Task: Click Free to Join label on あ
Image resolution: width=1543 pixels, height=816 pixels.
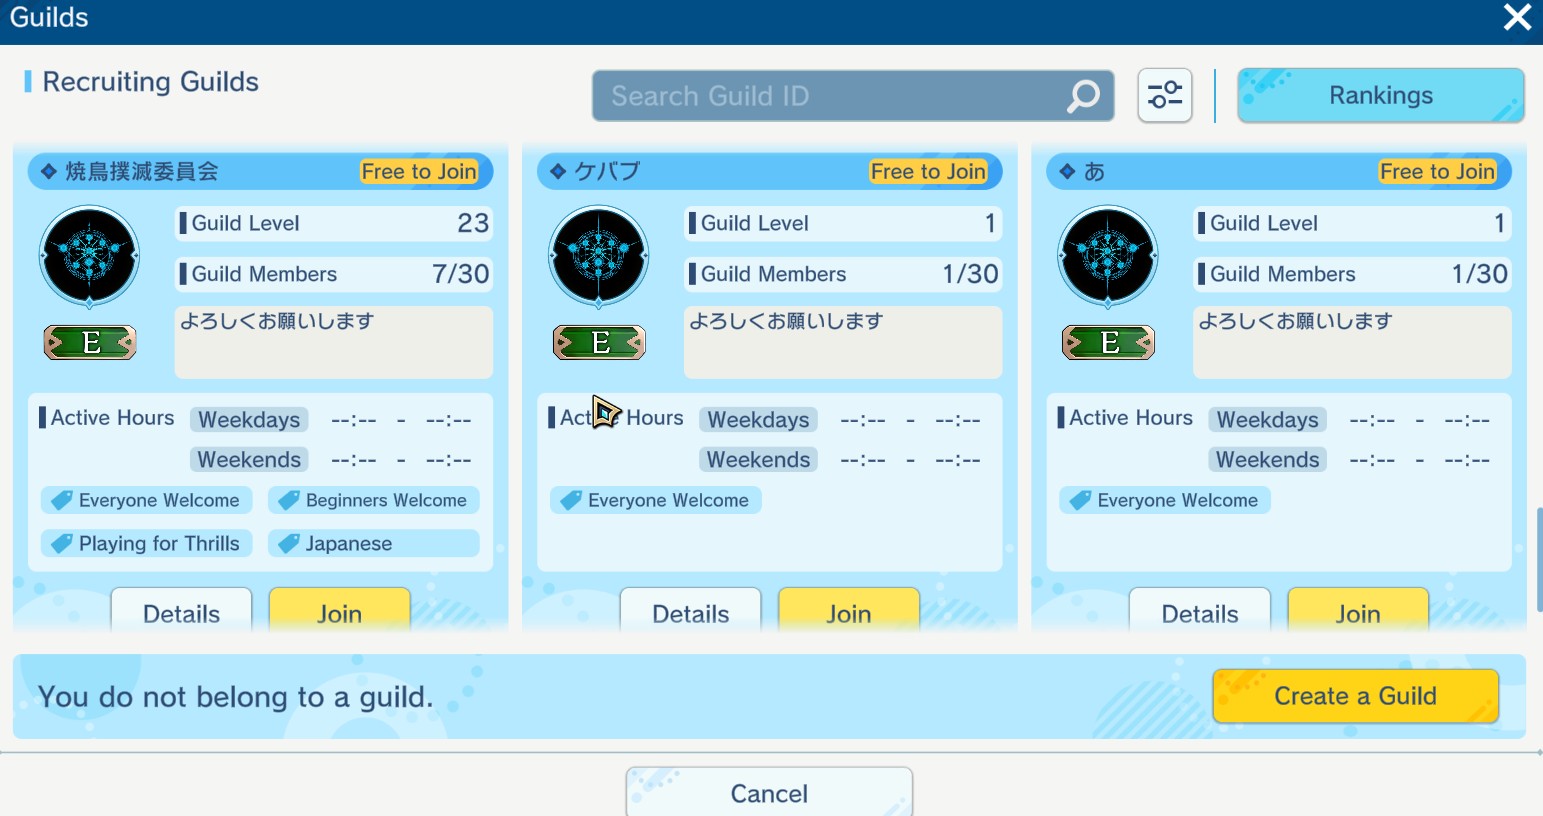Action: (x=1437, y=172)
